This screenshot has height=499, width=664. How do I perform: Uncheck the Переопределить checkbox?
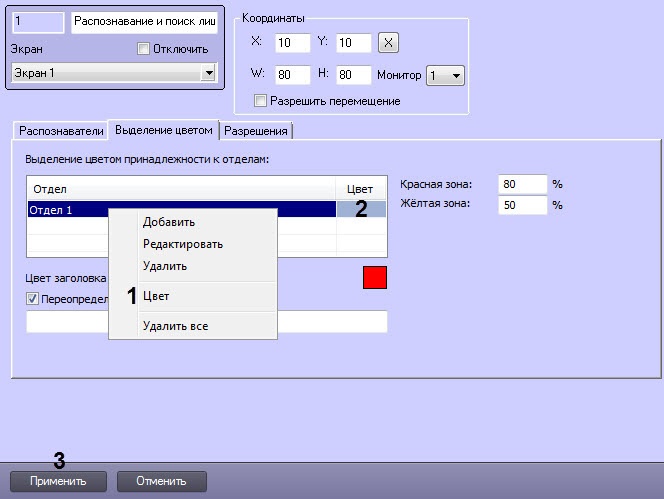pyautogui.click(x=33, y=298)
